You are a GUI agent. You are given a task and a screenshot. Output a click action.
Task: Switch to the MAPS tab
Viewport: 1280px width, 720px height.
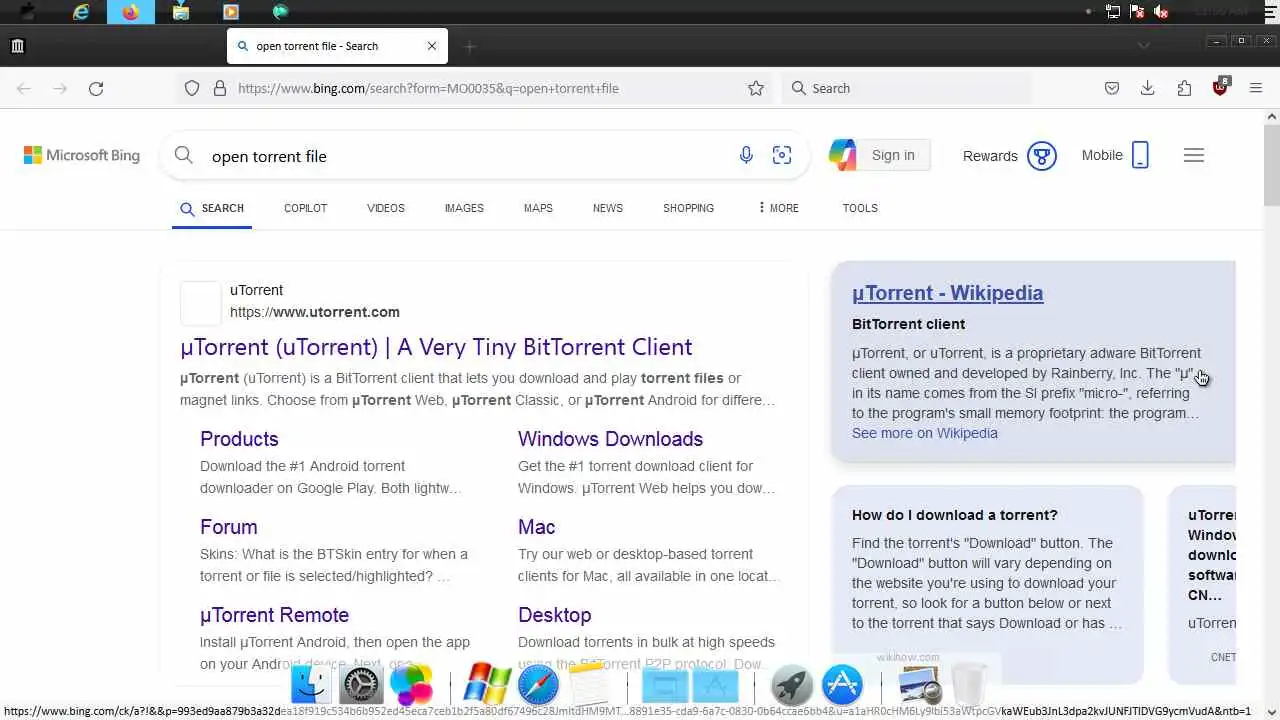538,208
